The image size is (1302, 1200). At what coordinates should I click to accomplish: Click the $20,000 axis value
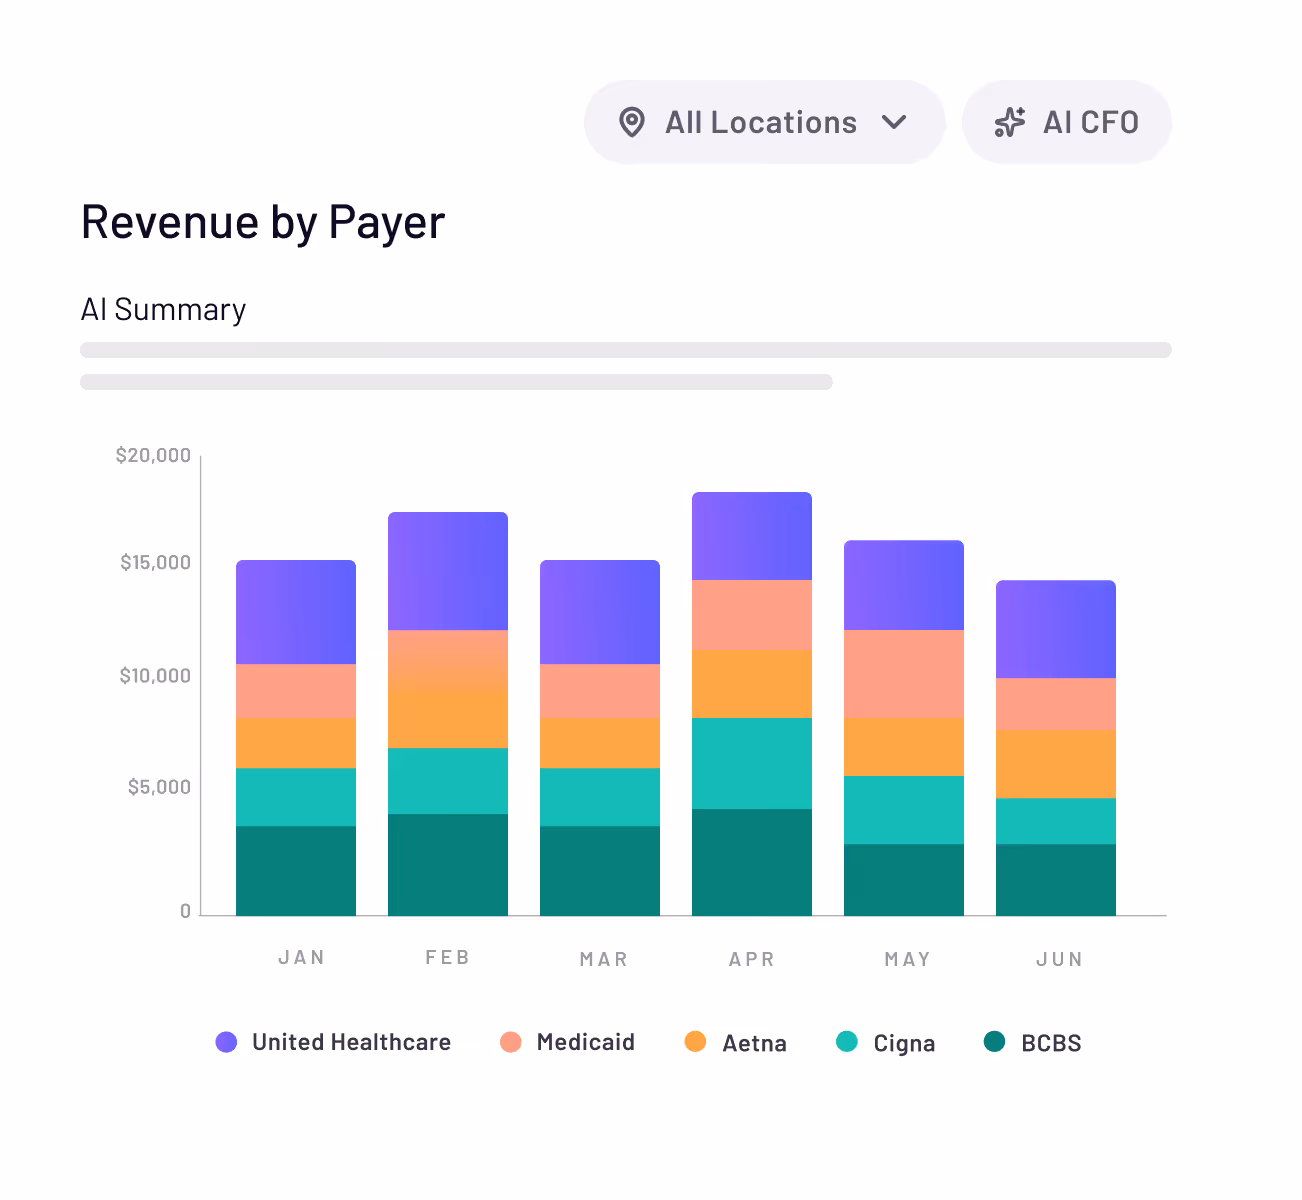coord(153,455)
